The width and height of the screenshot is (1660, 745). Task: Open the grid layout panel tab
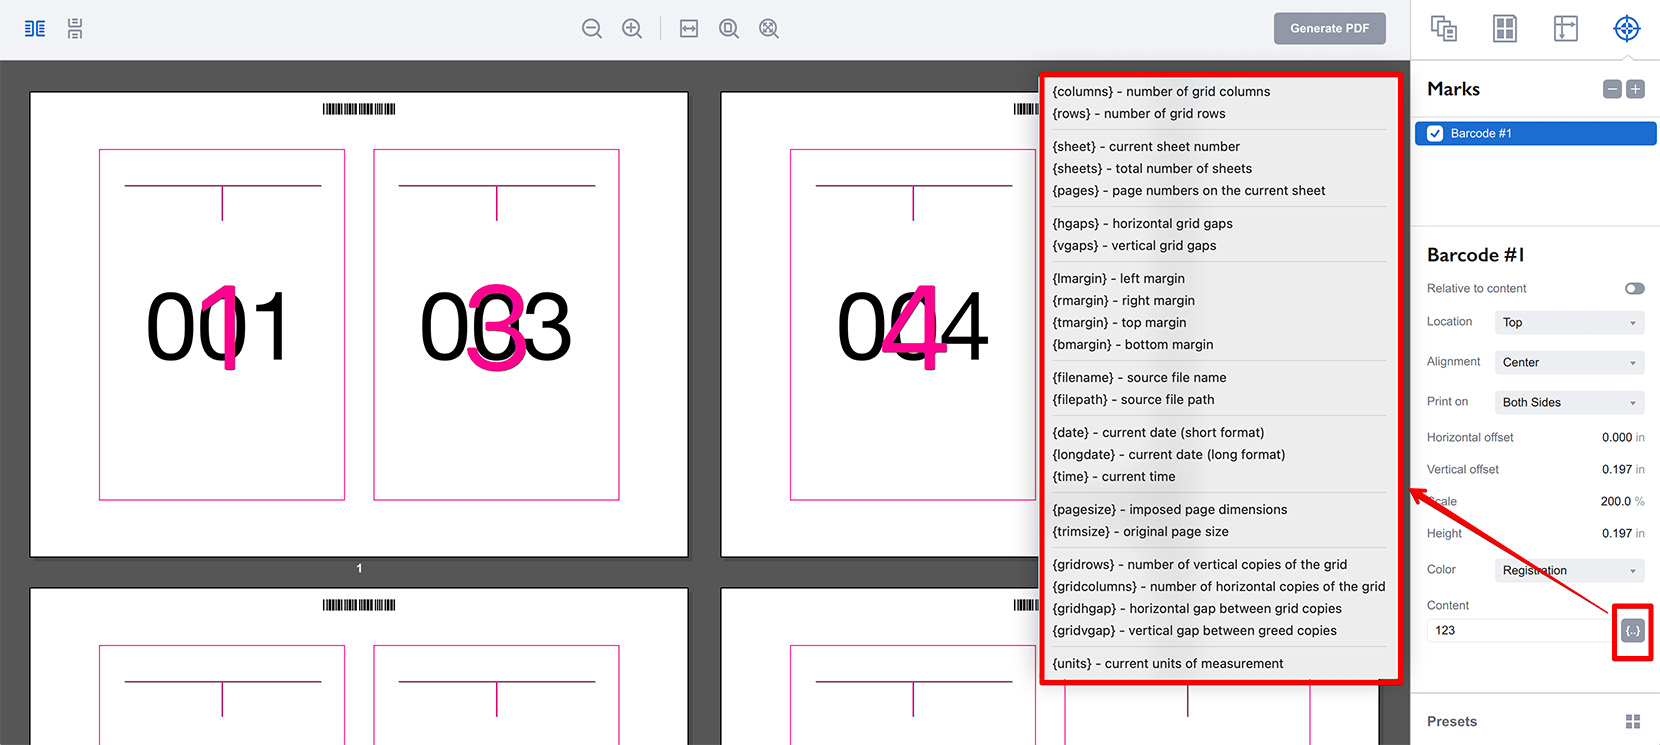pos(1505,29)
